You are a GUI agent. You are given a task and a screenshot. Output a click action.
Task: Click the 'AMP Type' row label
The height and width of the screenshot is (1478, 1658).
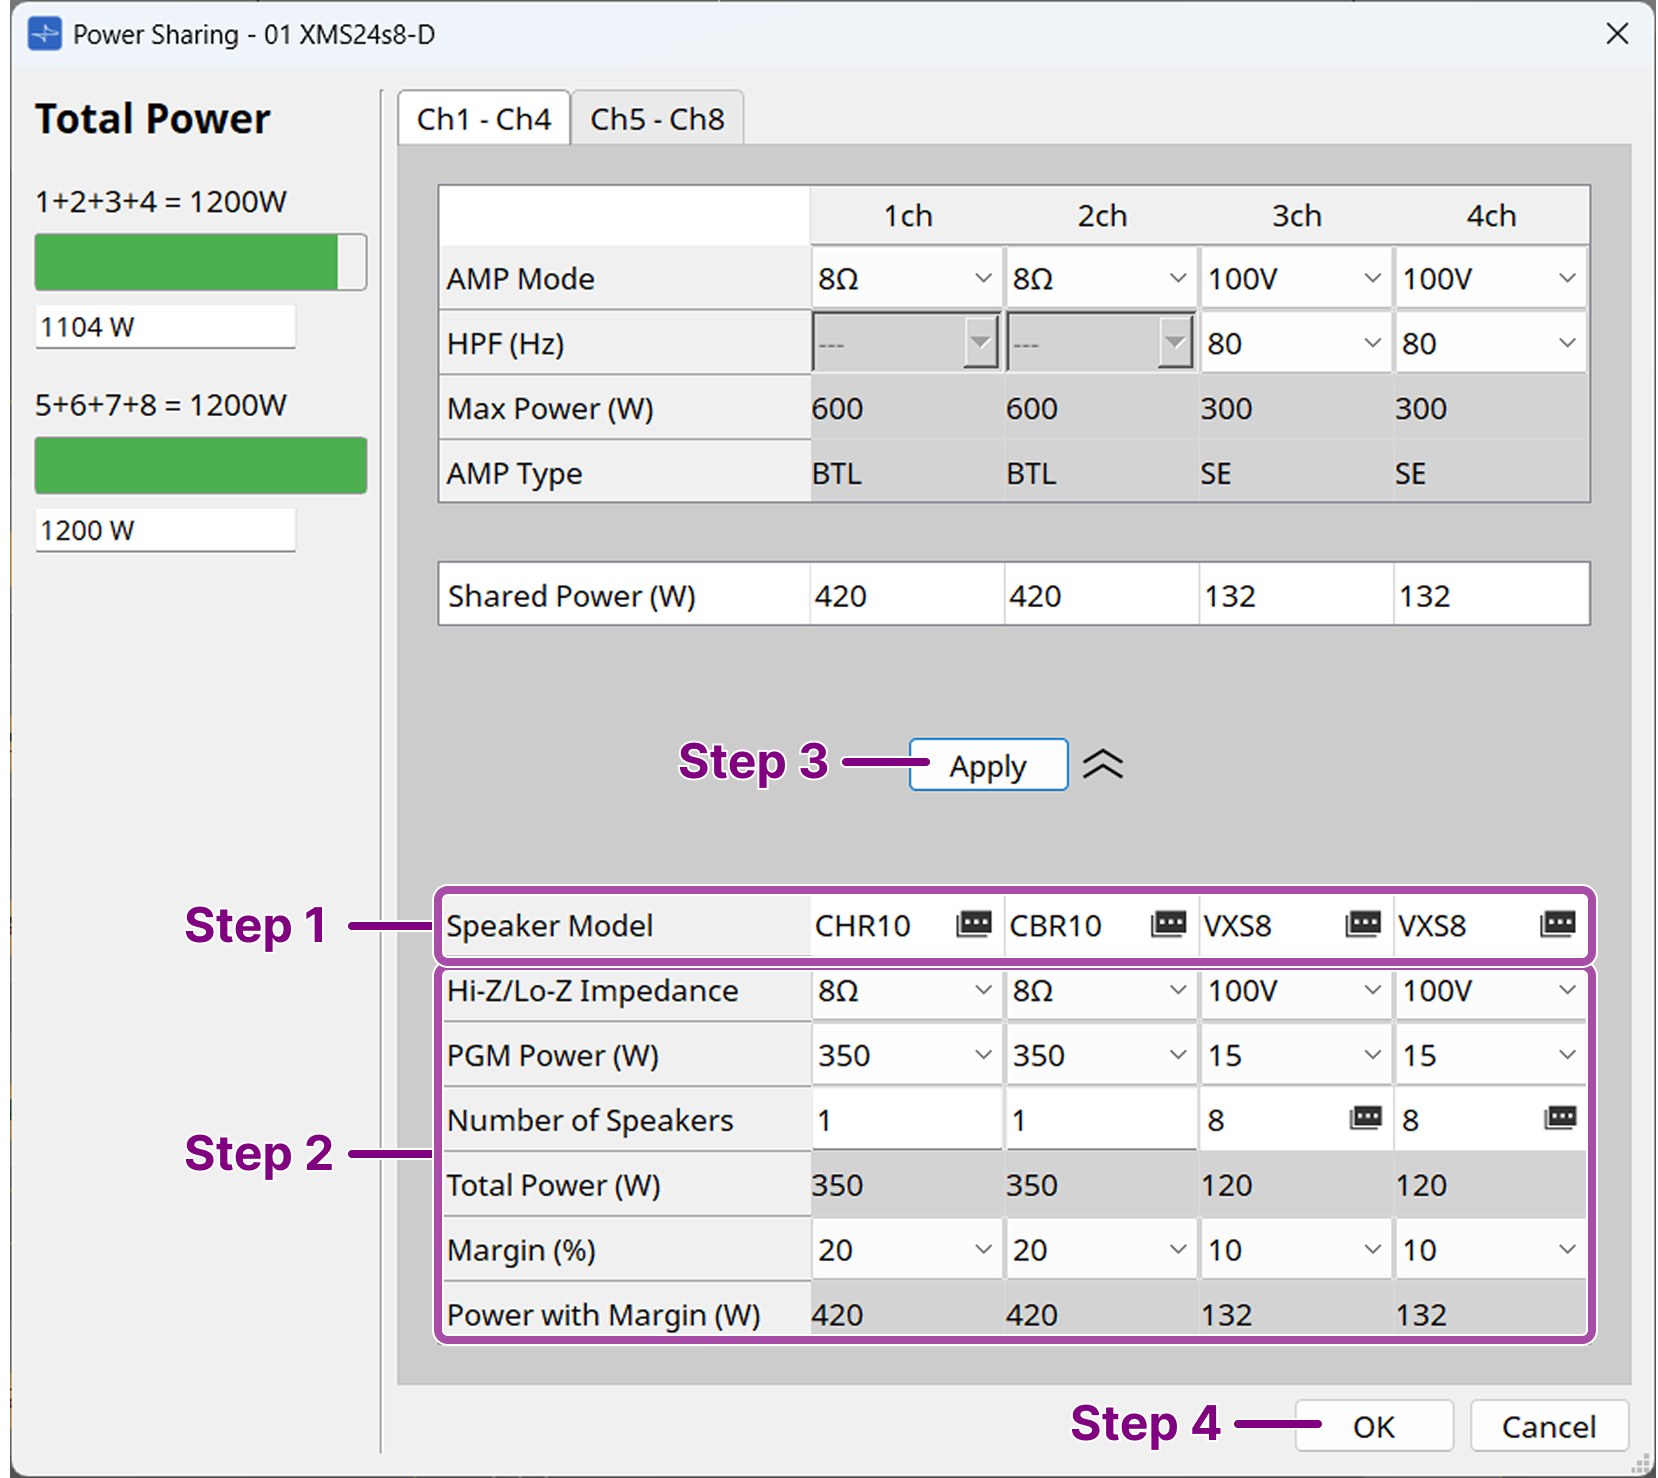(x=514, y=473)
